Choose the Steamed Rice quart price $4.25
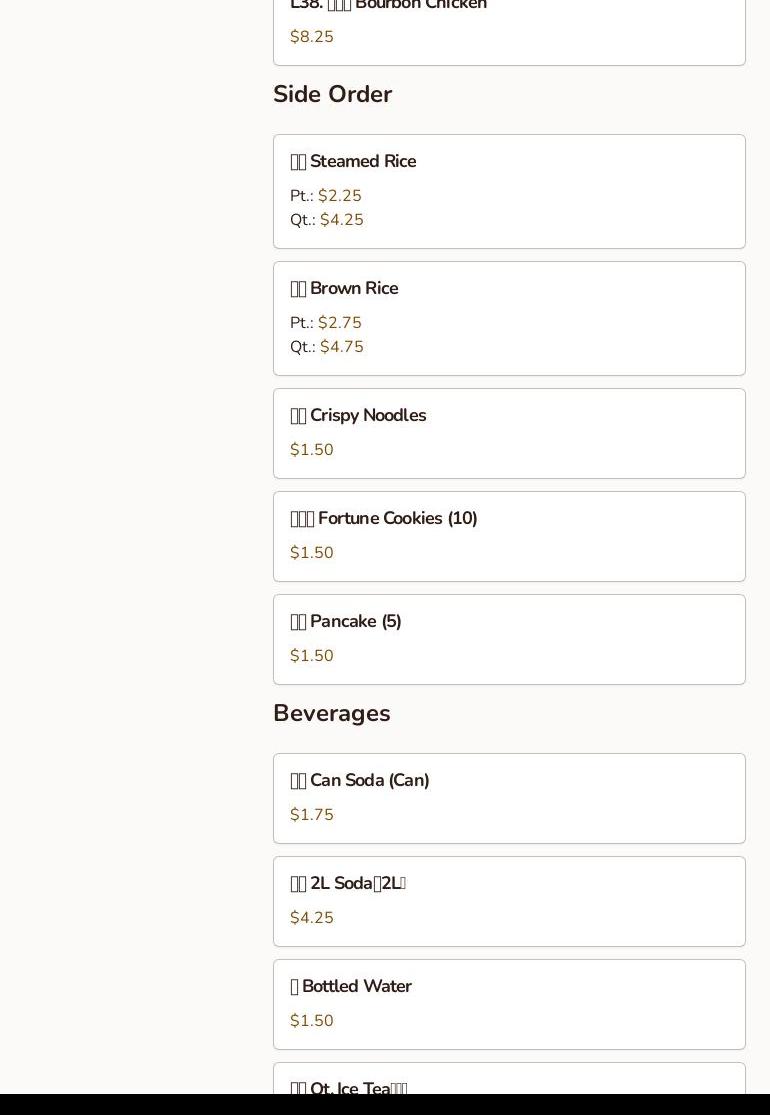Viewport: 770px width, 1115px height. [x=342, y=220]
